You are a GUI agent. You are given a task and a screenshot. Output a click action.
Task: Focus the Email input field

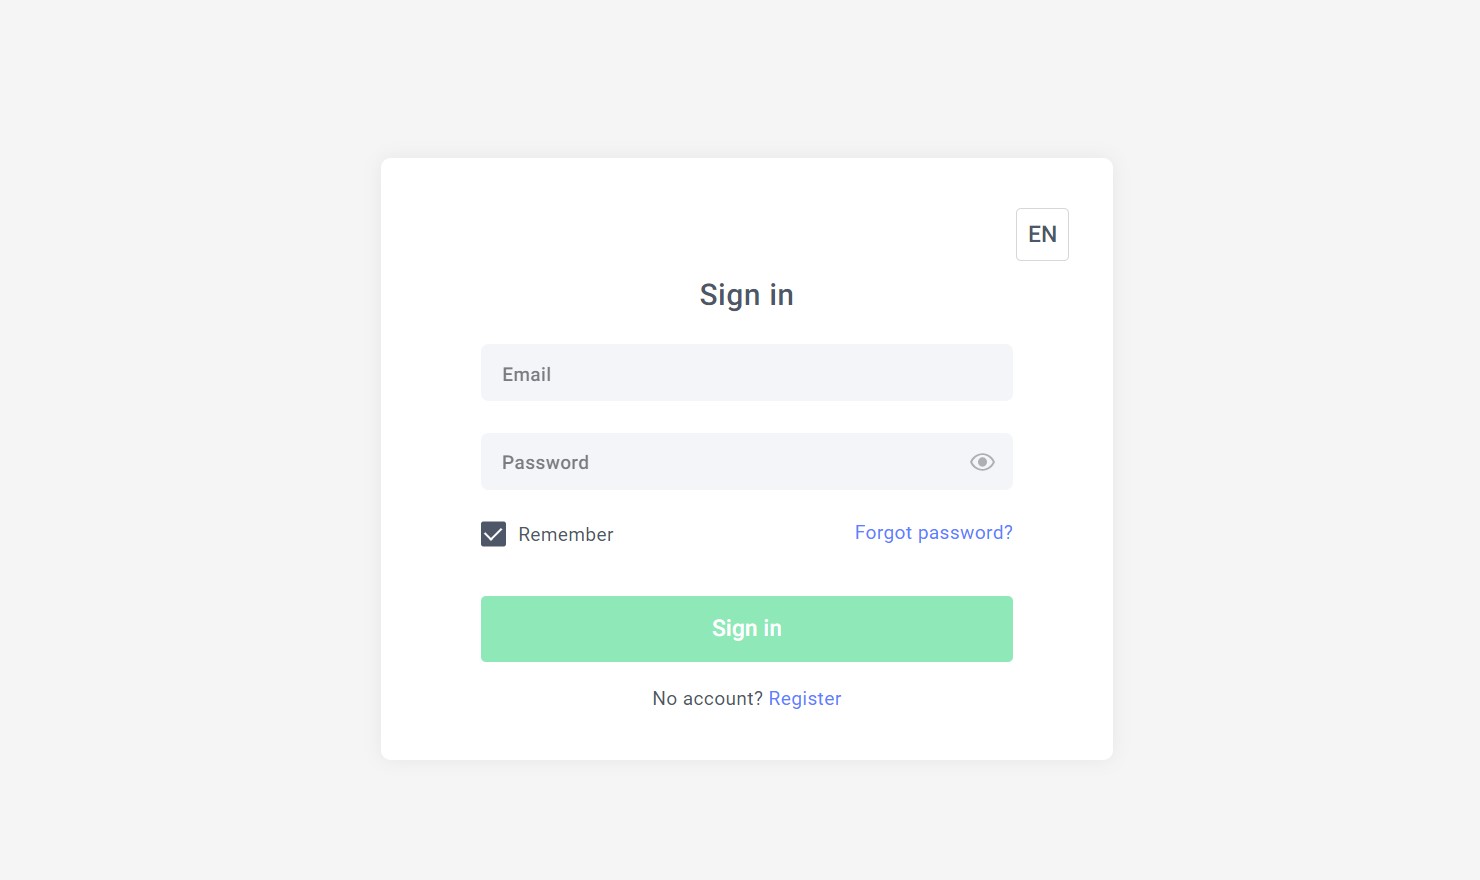tap(747, 373)
